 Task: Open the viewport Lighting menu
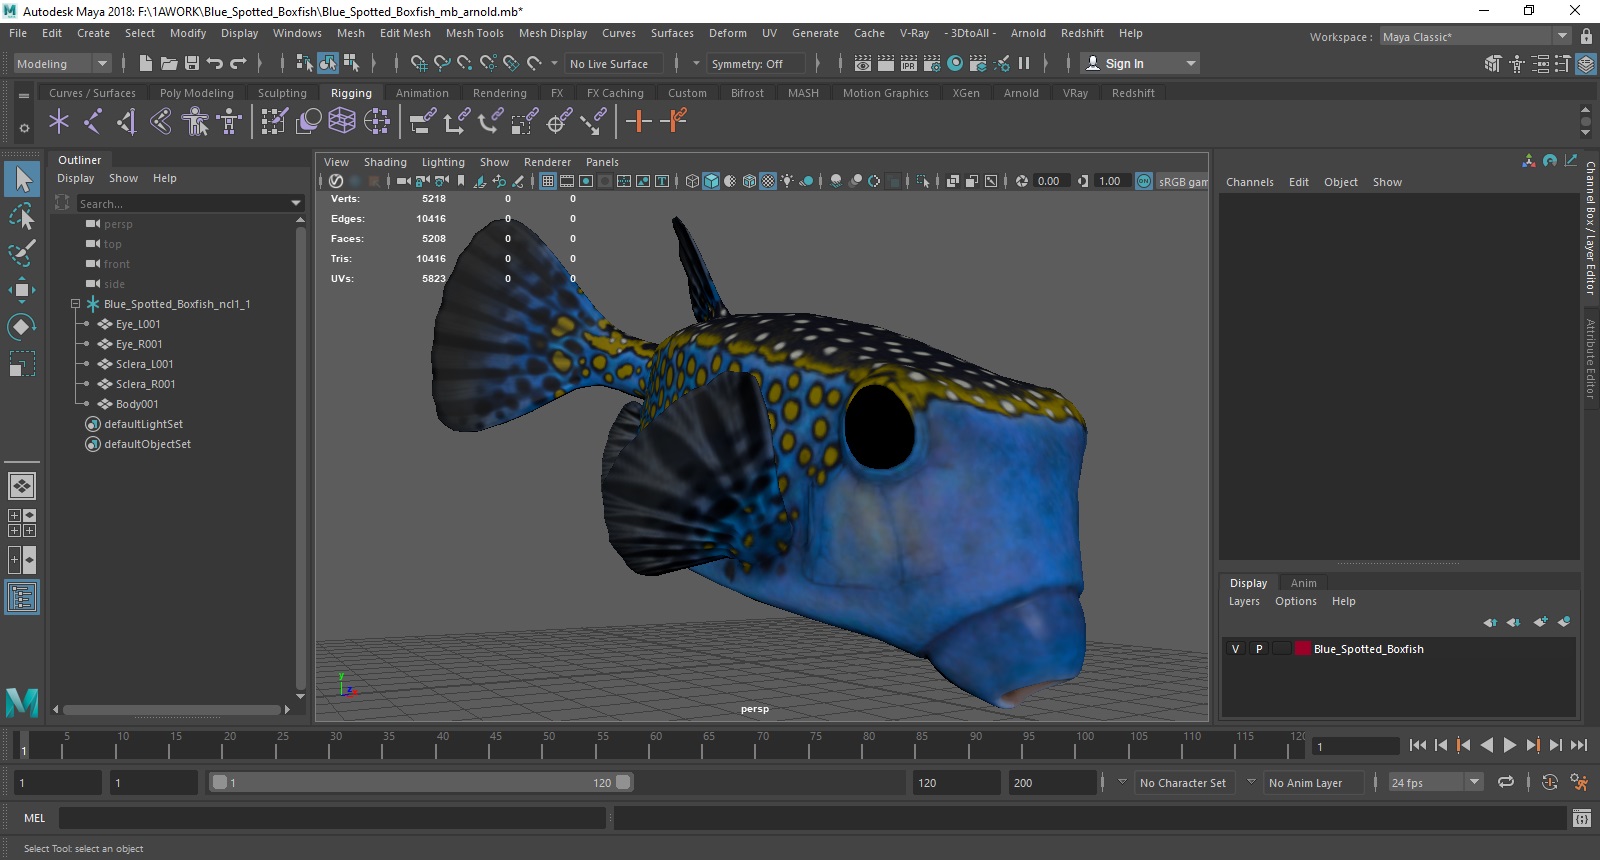443,162
